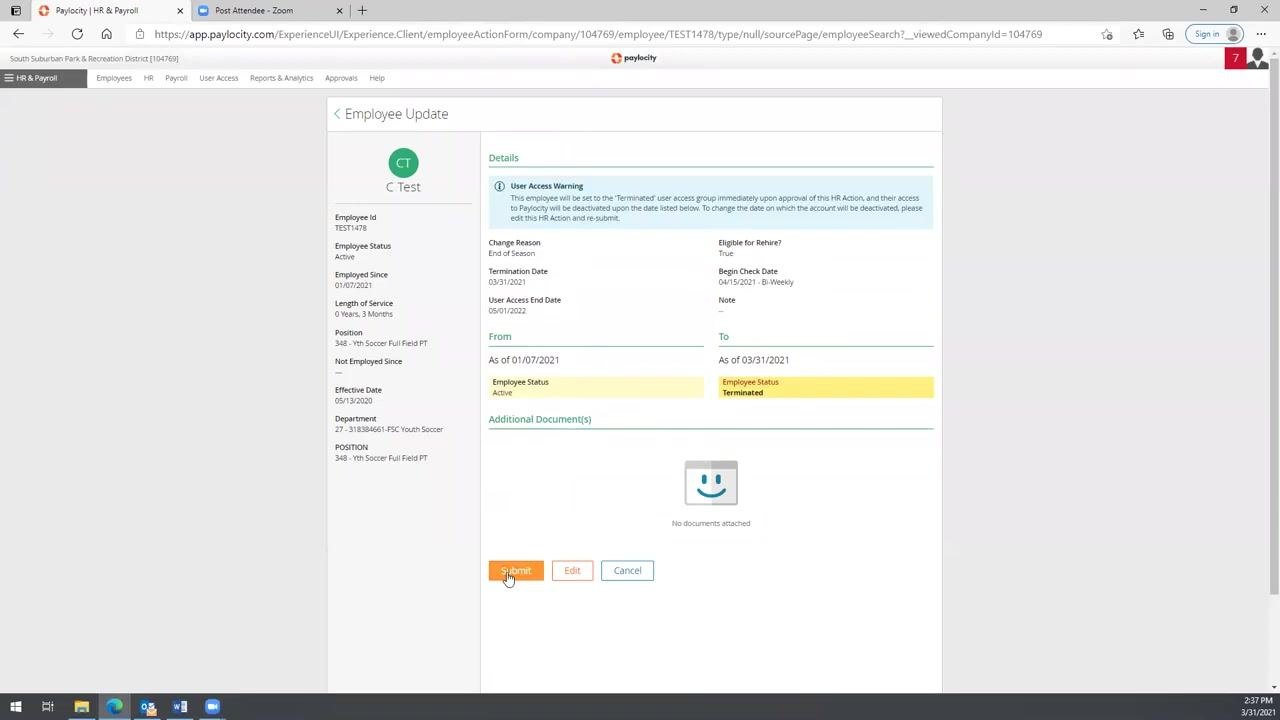Open tab actions menu

(x=15, y=11)
